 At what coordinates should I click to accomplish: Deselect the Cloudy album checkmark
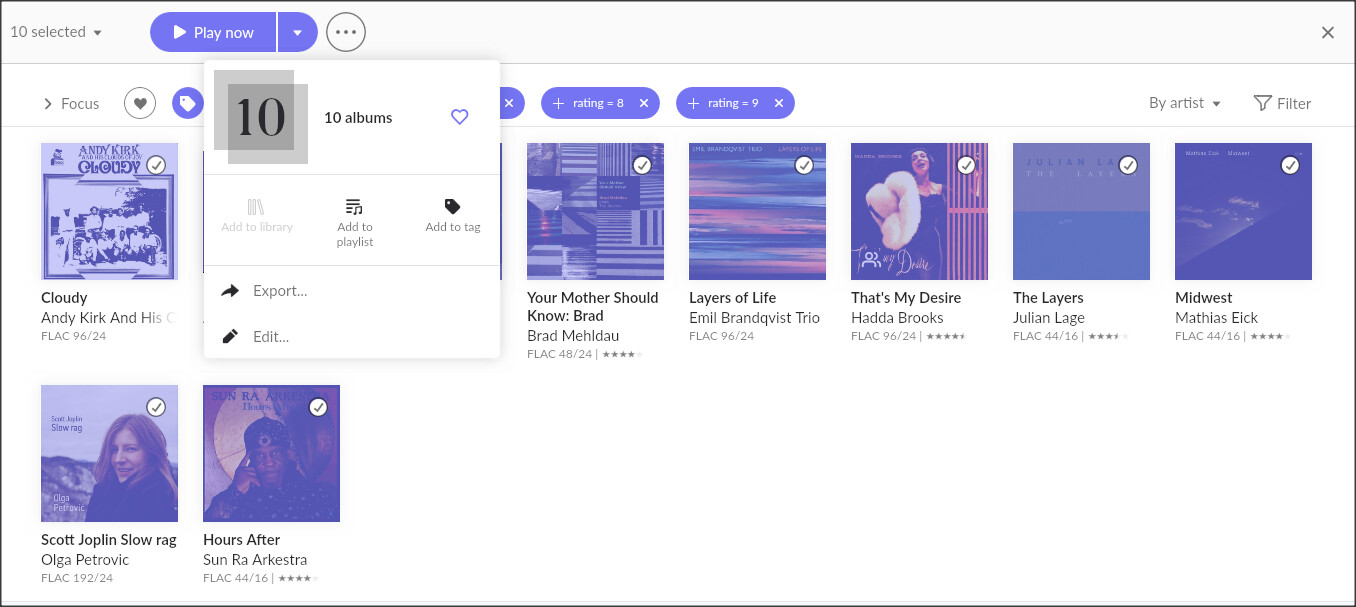pyautogui.click(x=156, y=165)
